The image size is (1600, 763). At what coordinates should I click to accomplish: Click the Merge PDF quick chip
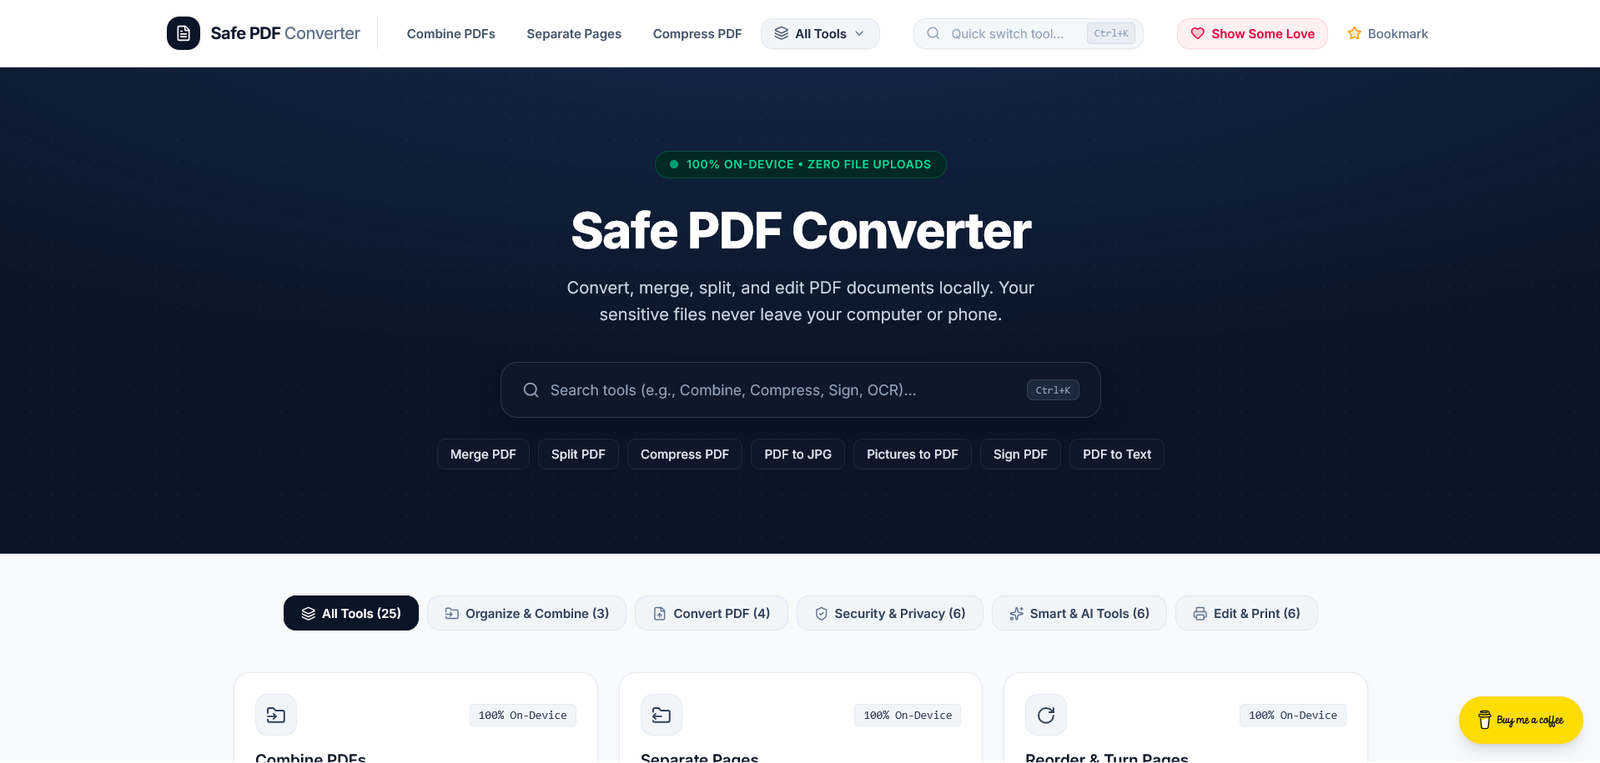coord(483,454)
